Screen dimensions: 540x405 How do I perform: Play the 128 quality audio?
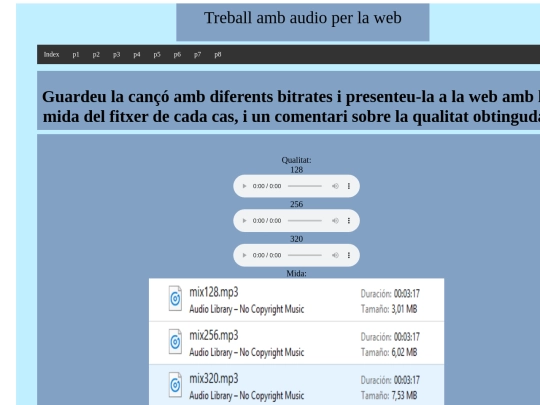(x=245, y=186)
